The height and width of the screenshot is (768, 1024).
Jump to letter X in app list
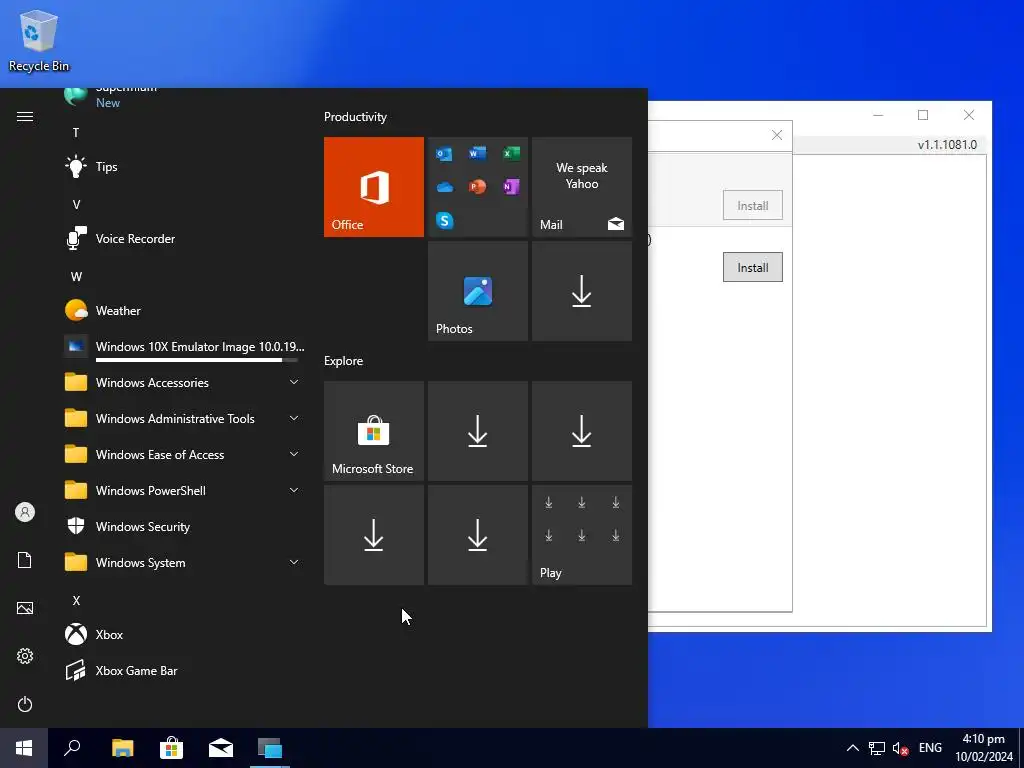coord(76,600)
